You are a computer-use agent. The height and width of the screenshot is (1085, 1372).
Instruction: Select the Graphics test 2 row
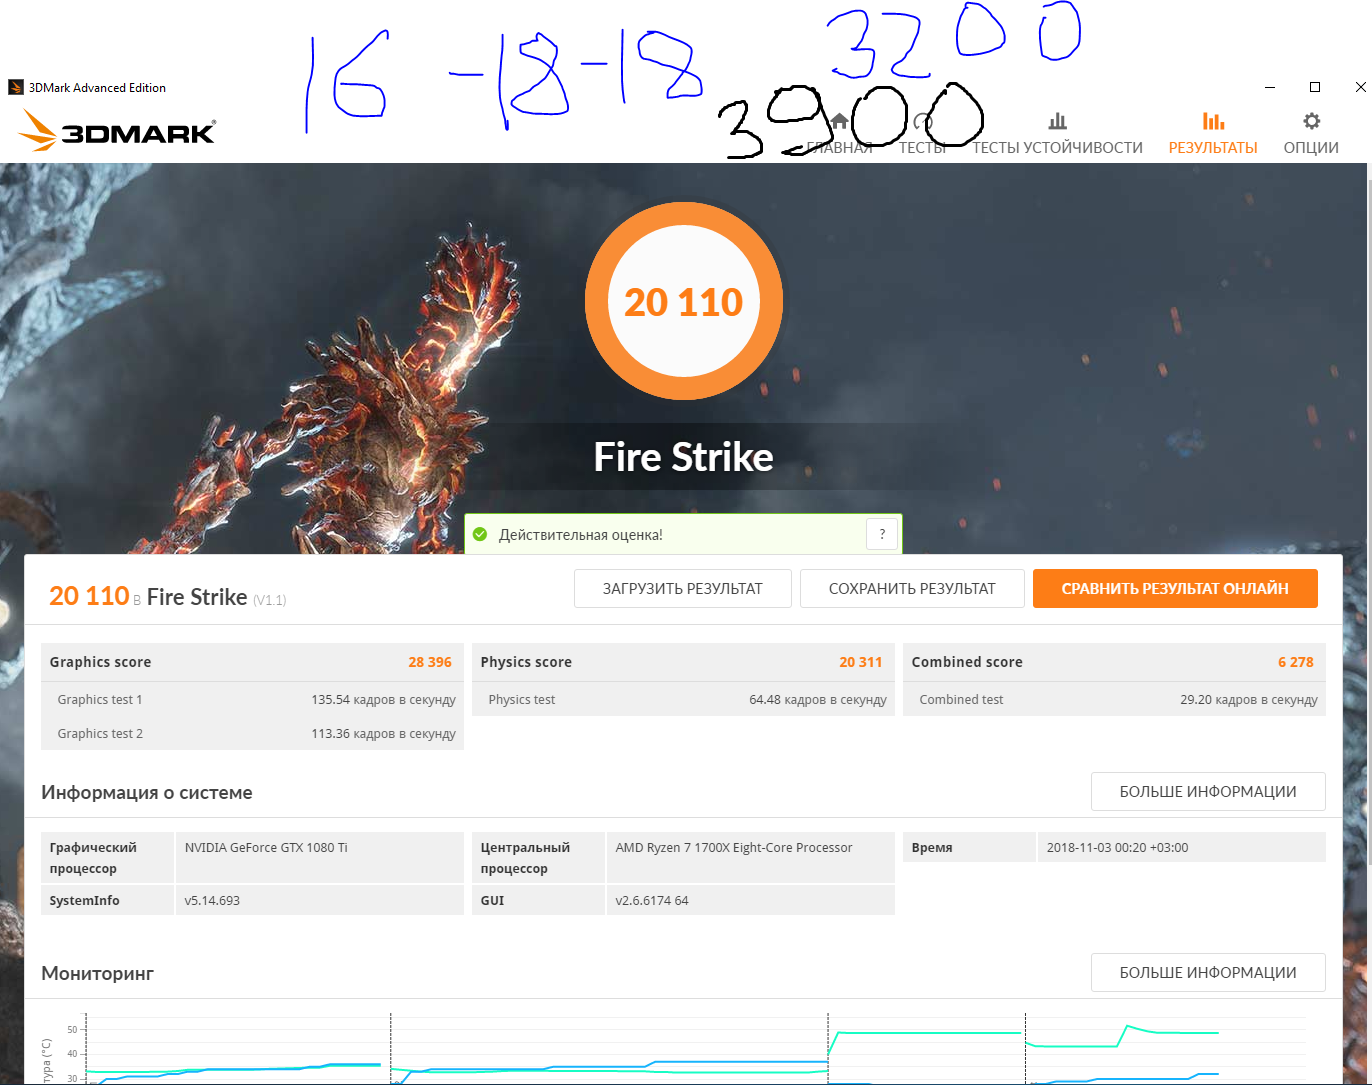coord(252,733)
